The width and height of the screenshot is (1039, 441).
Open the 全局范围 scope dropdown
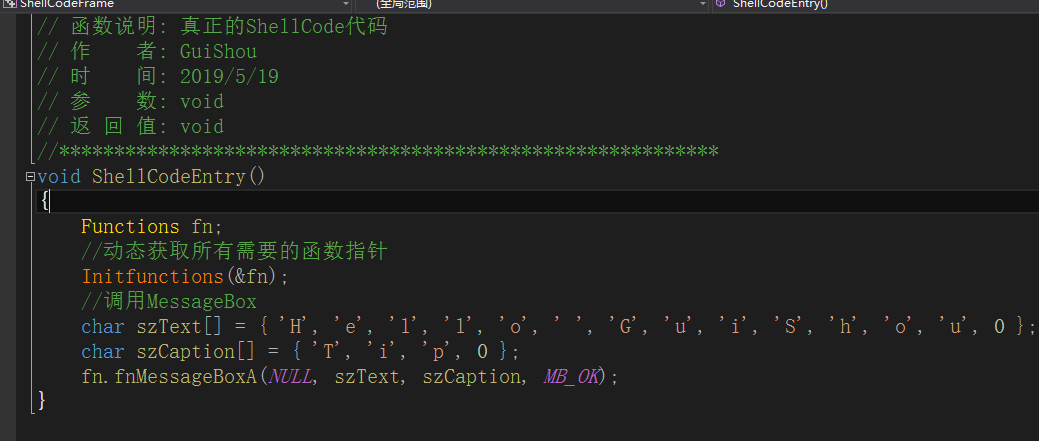pos(702,4)
